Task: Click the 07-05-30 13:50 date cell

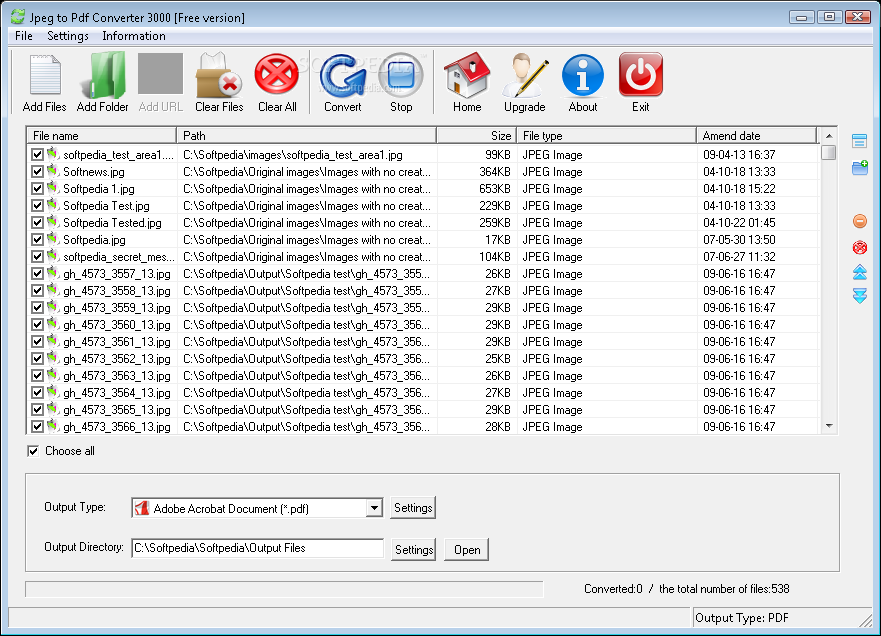Action: (x=739, y=240)
